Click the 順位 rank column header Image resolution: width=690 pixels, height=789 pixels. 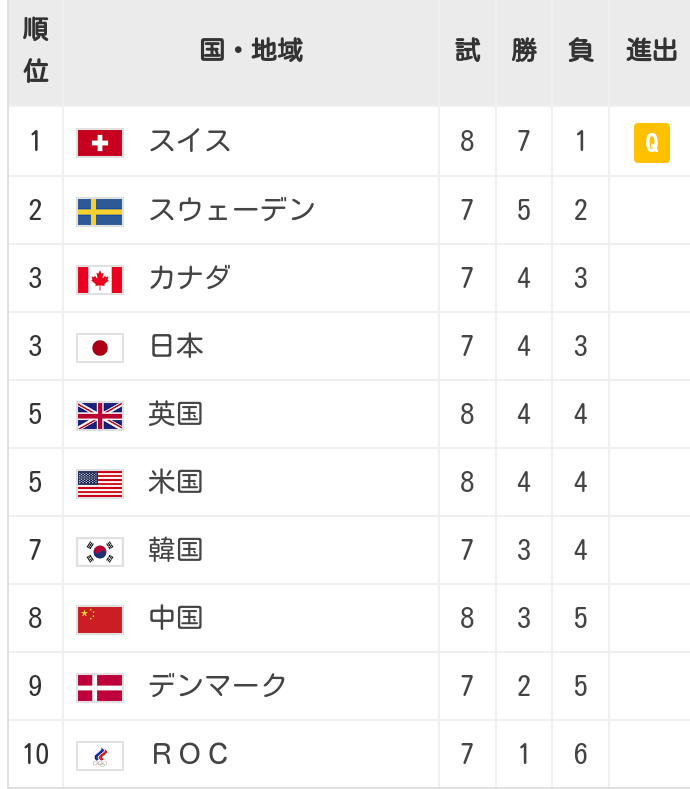(x=36, y=50)
